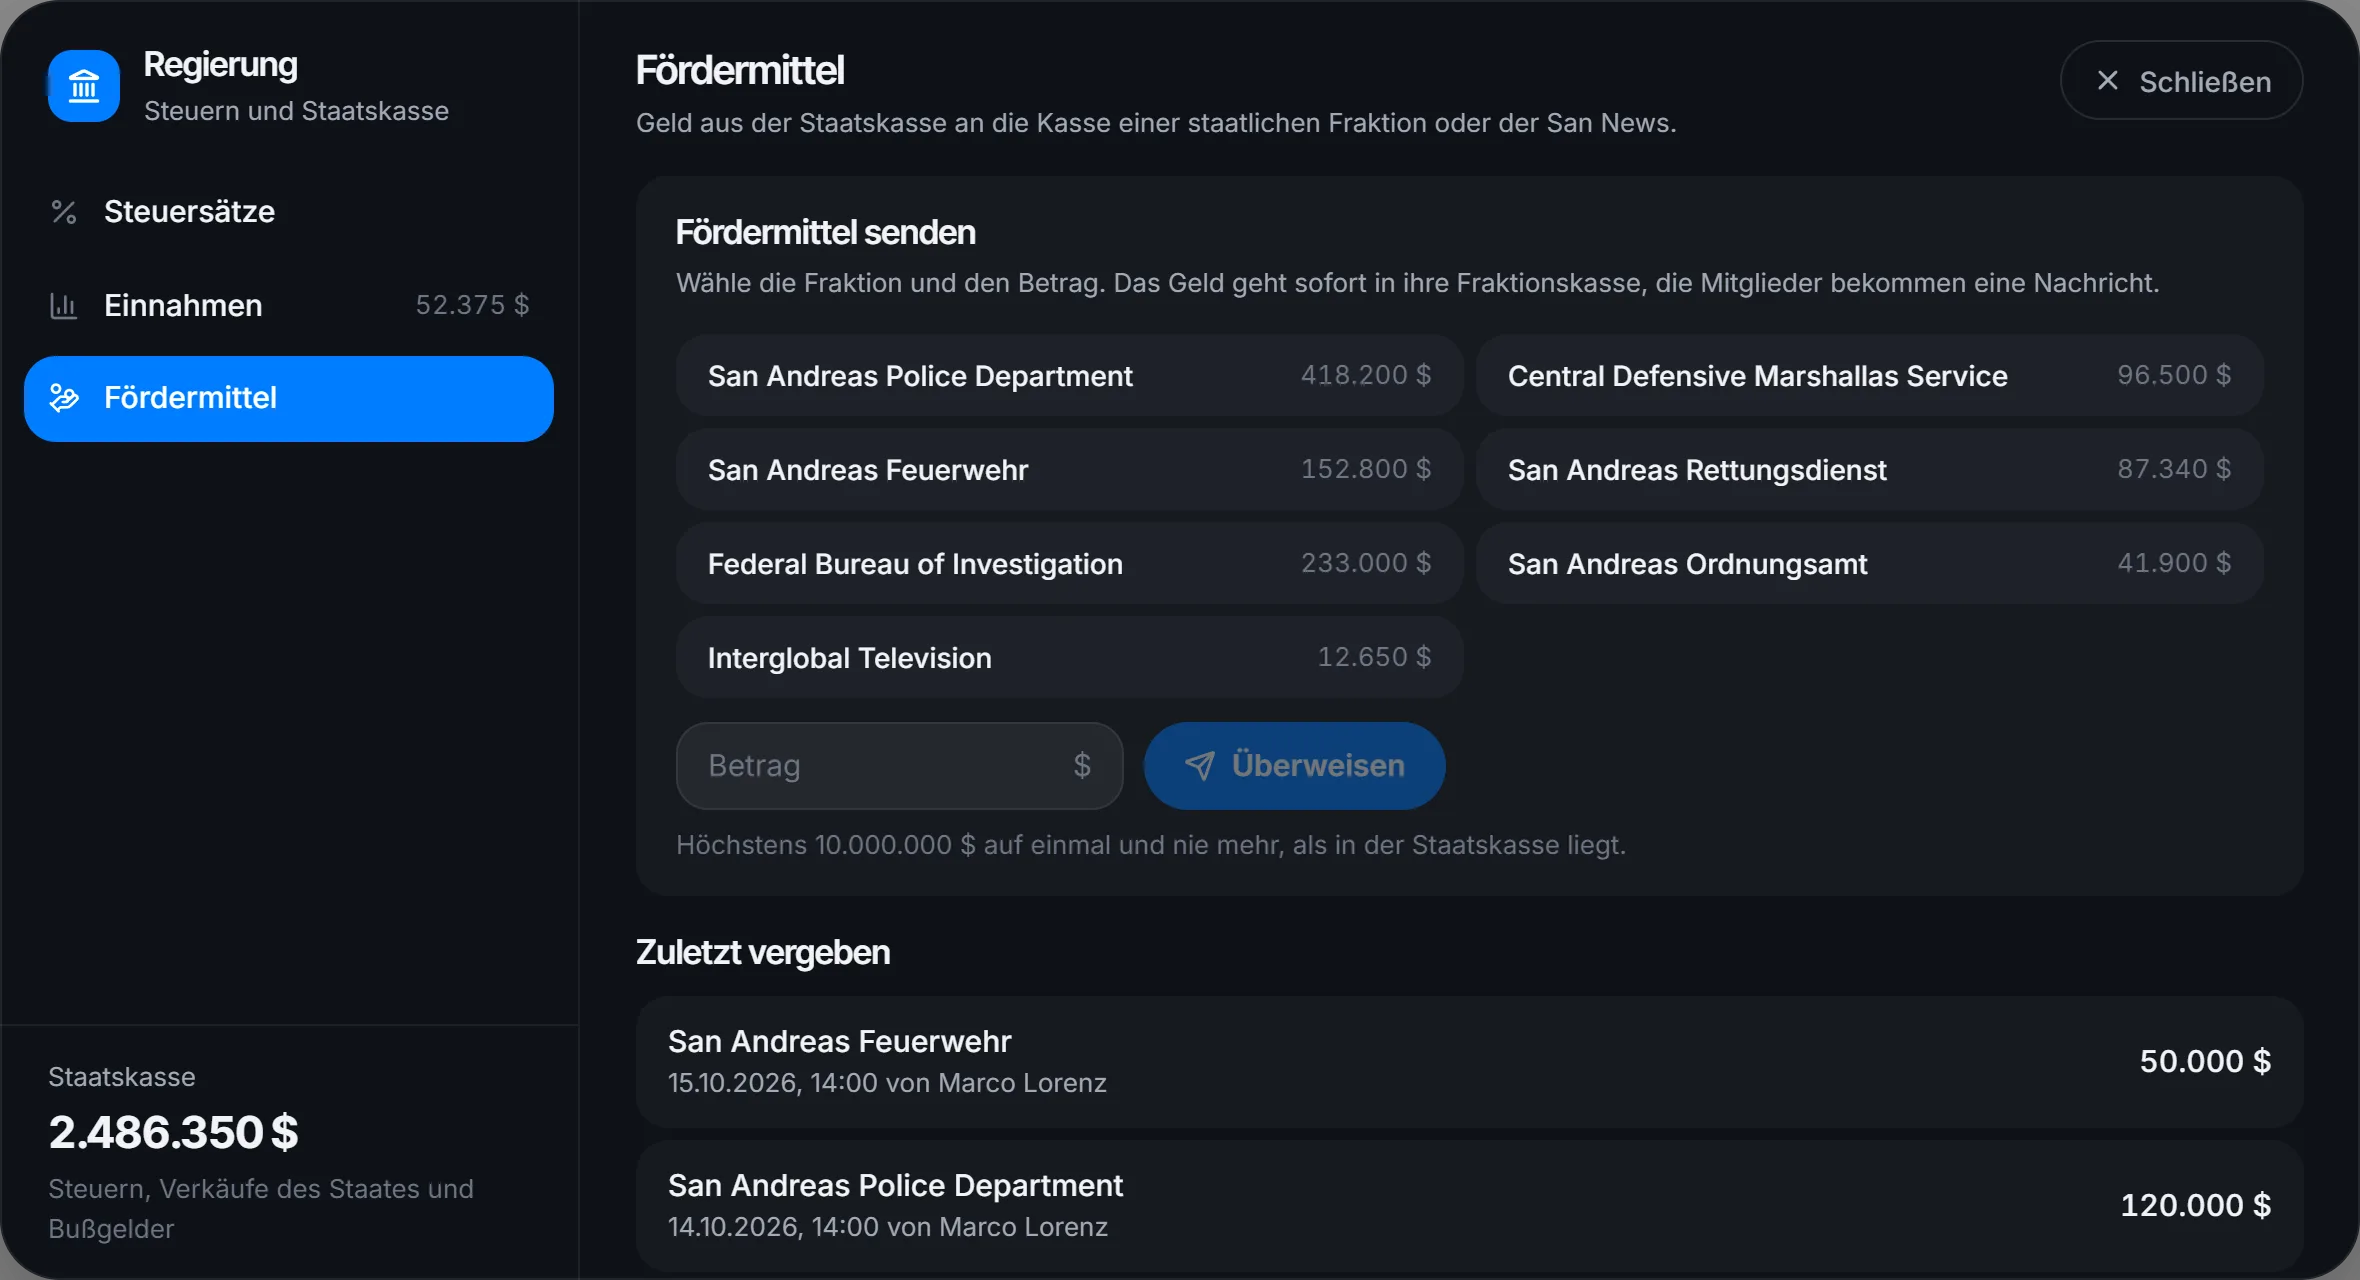The height and width of the screenshot is (1280, 2360).
Task: Click the Interglobal Television balance 12.650 $
Action: pos(1374,657)
